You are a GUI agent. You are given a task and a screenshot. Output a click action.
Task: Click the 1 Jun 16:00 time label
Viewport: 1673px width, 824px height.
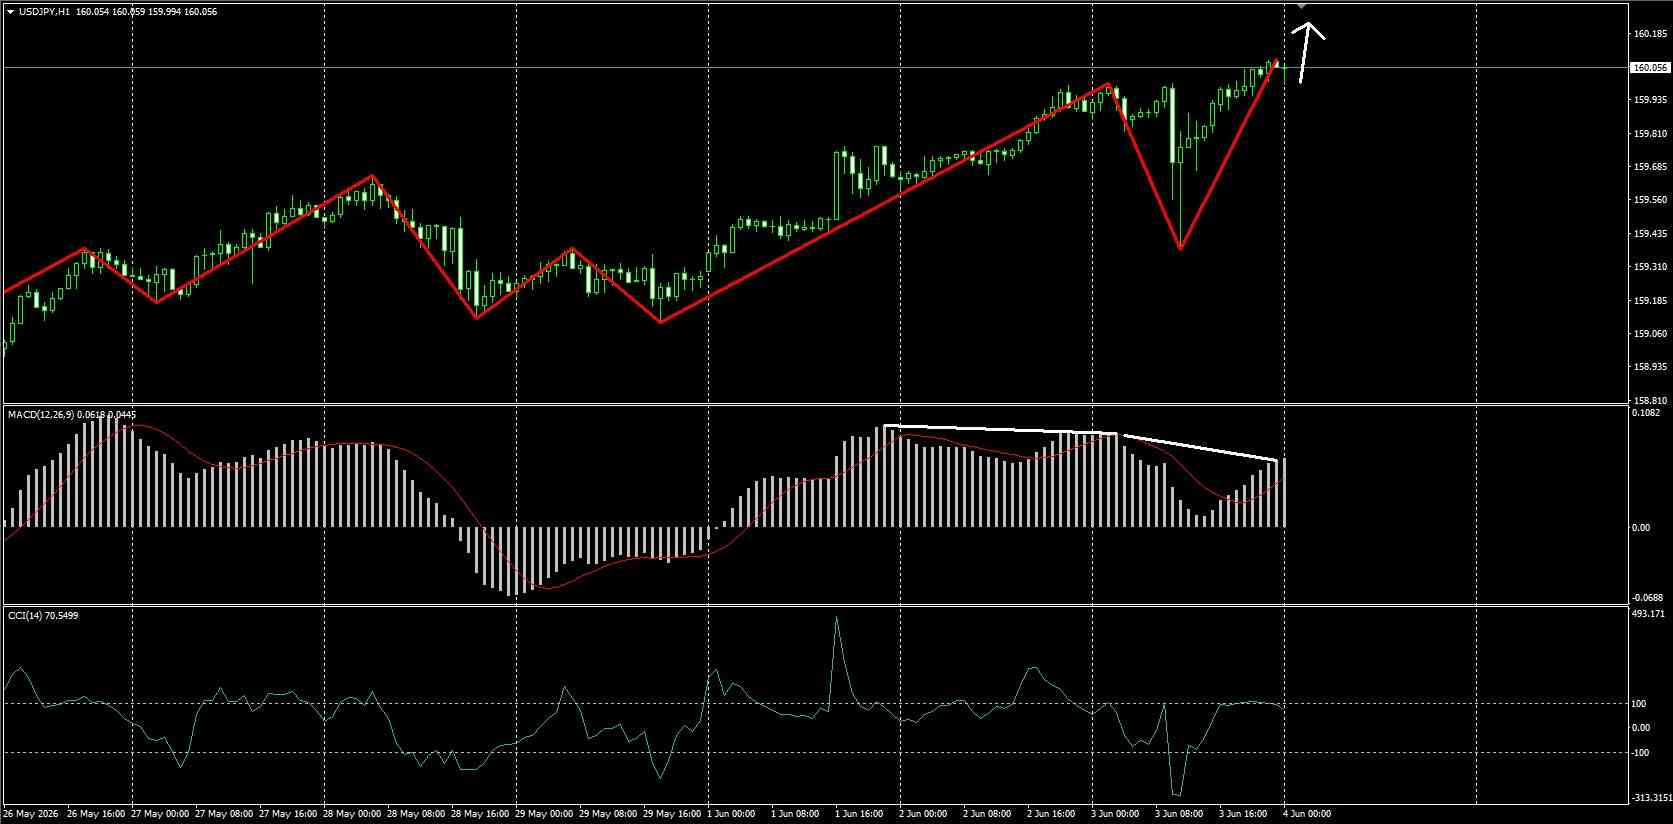point(861,814)
